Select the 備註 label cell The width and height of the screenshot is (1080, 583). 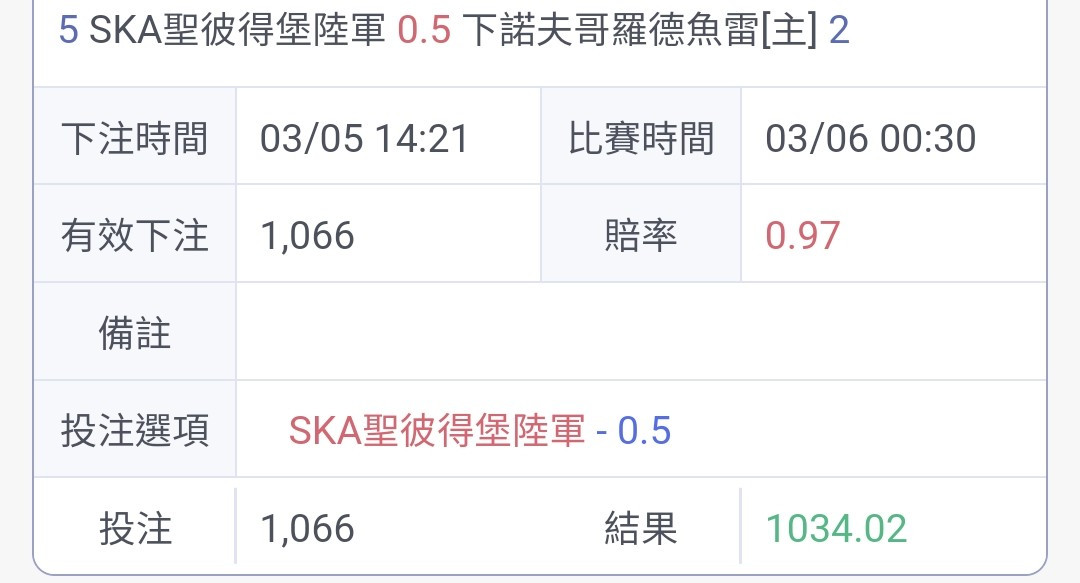(135, 331)
